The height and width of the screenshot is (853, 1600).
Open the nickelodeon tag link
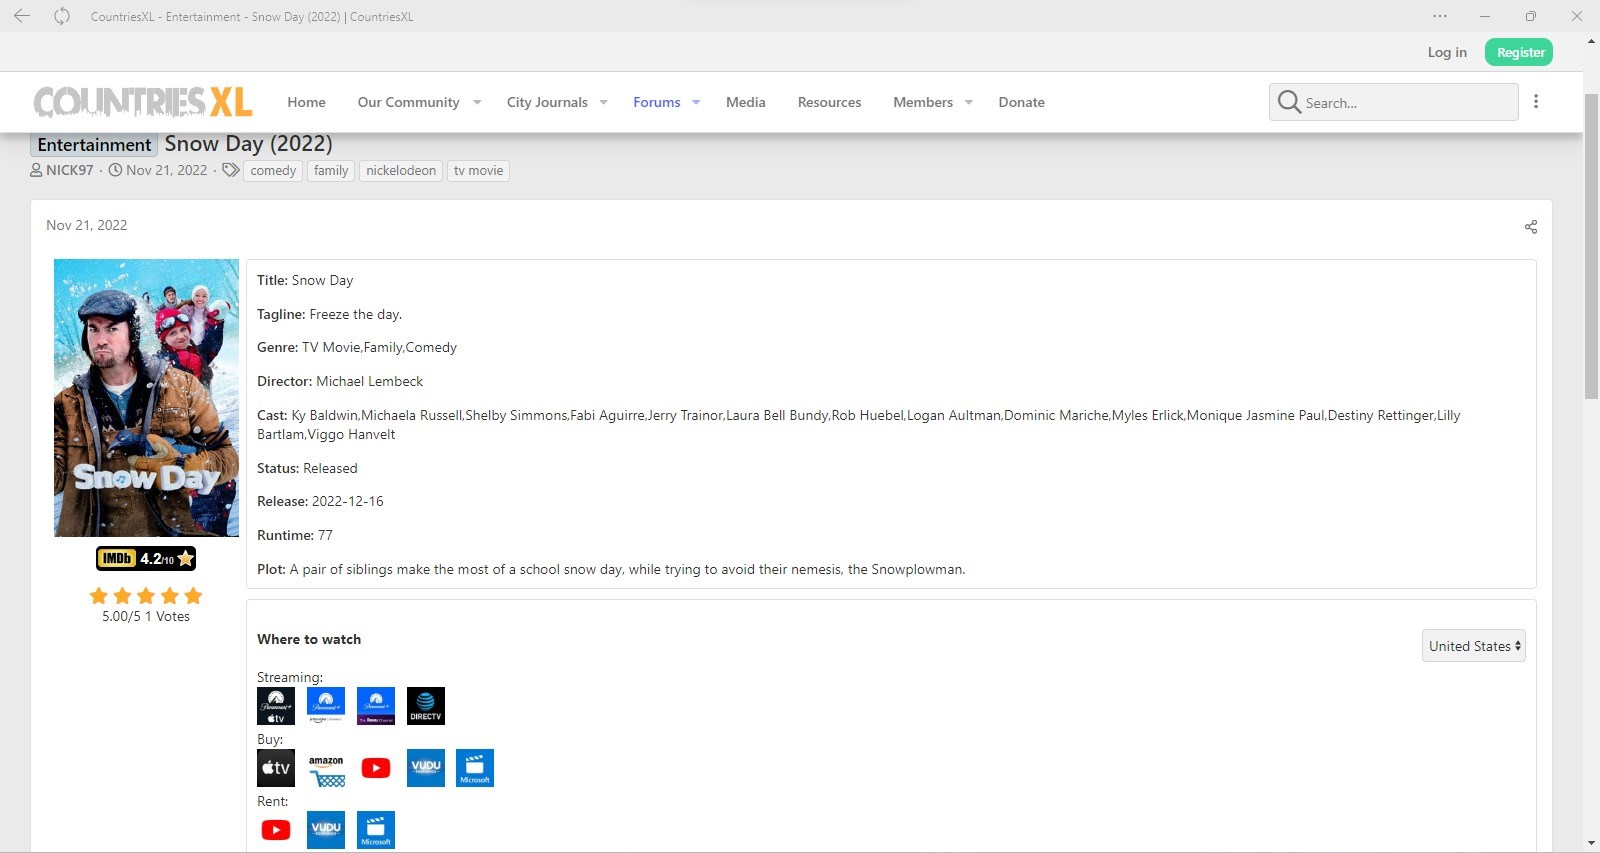coord(401,171)
